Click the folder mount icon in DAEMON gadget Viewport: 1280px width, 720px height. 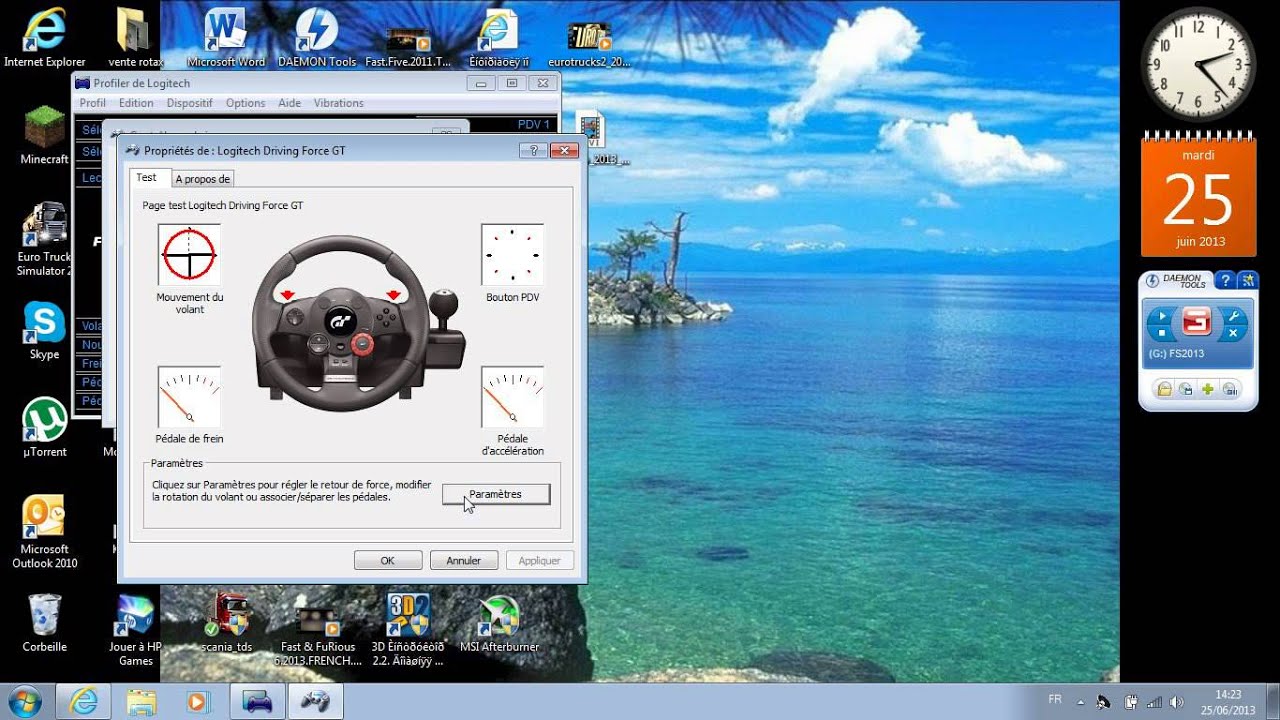(1164, 389)
